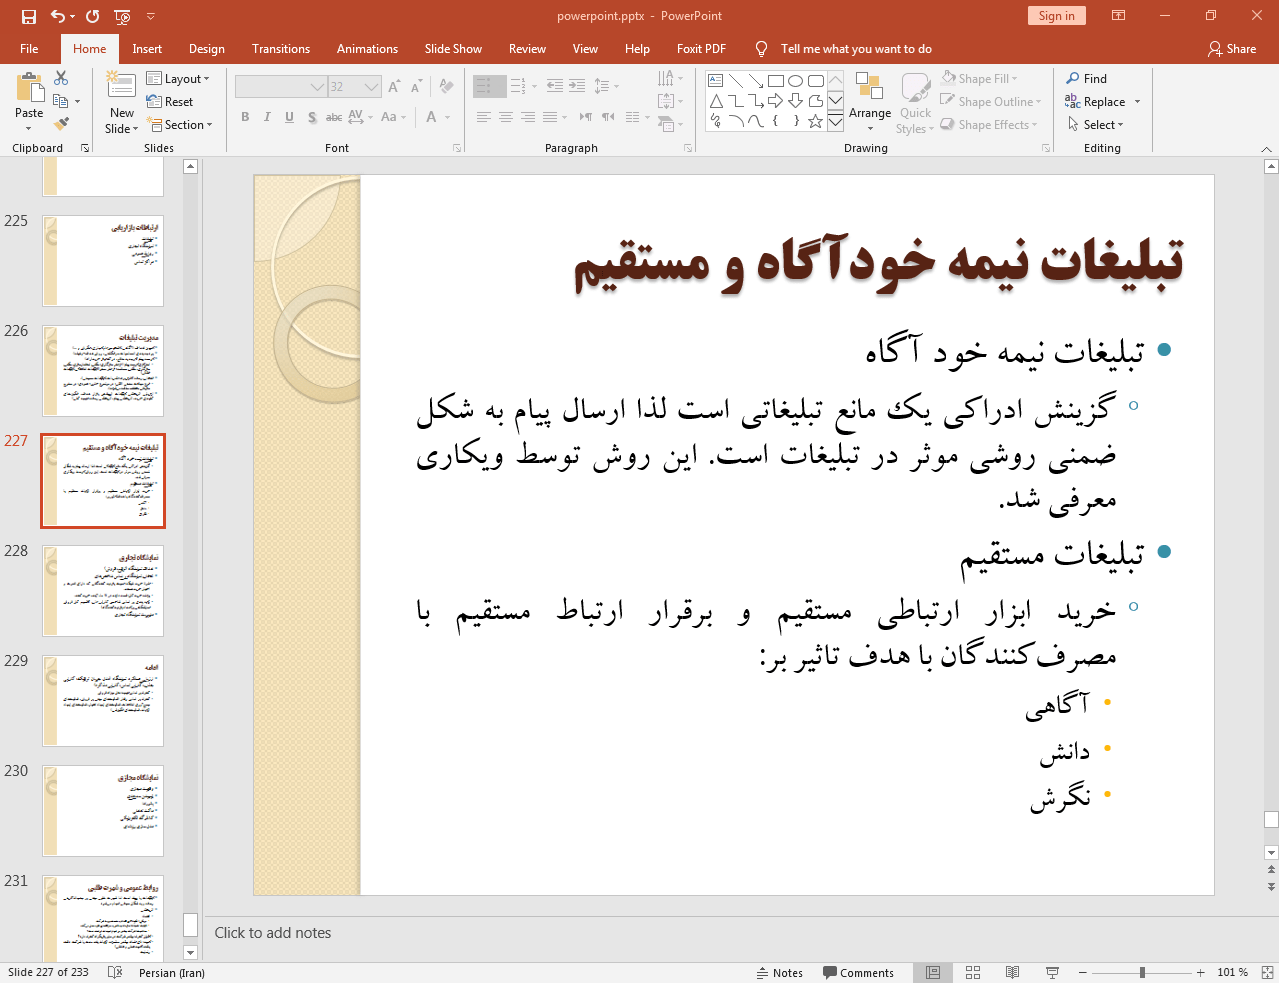
Task: Toggle text Shadow formatting
Action: (x=312, y=117)
